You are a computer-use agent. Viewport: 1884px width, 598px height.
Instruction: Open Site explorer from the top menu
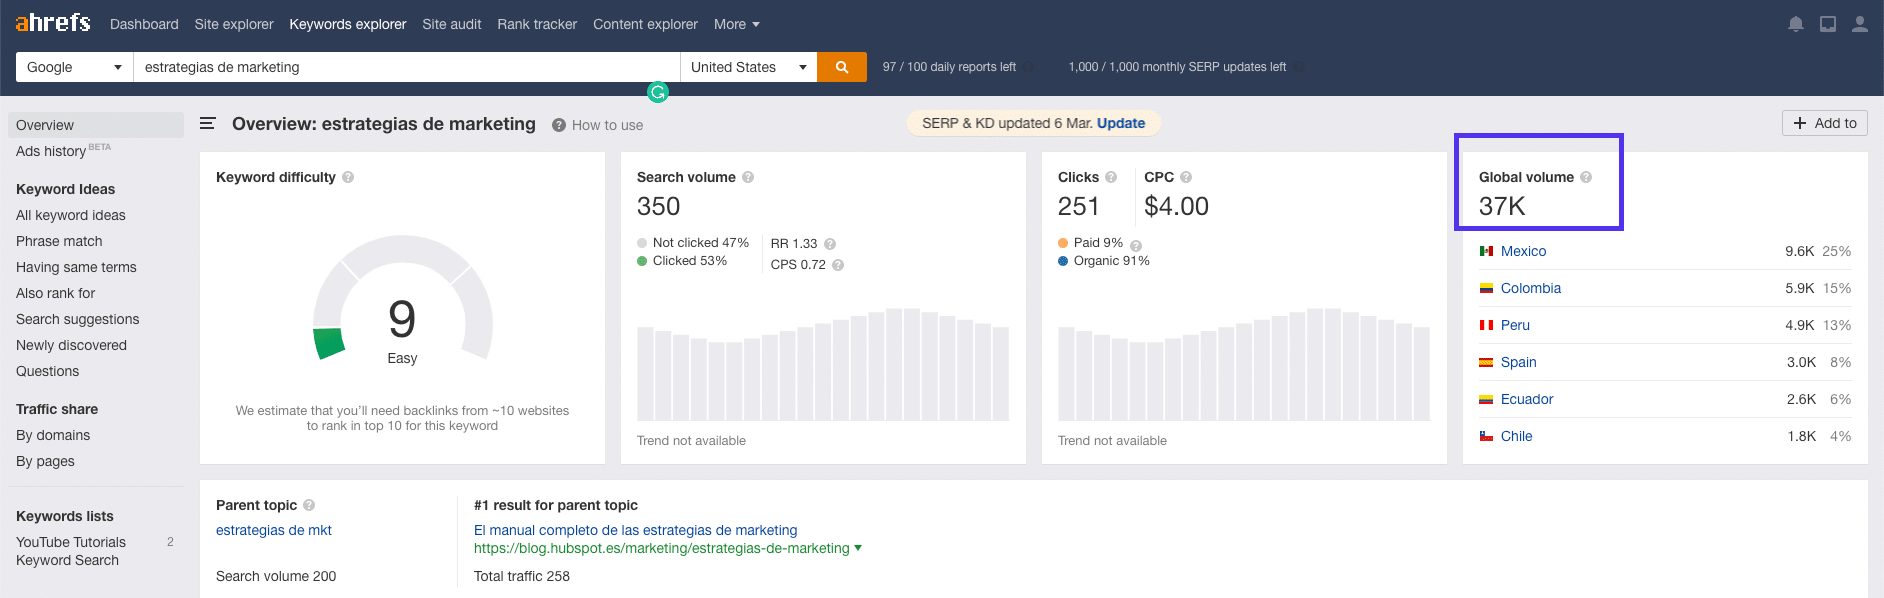(x=234, y=24)
